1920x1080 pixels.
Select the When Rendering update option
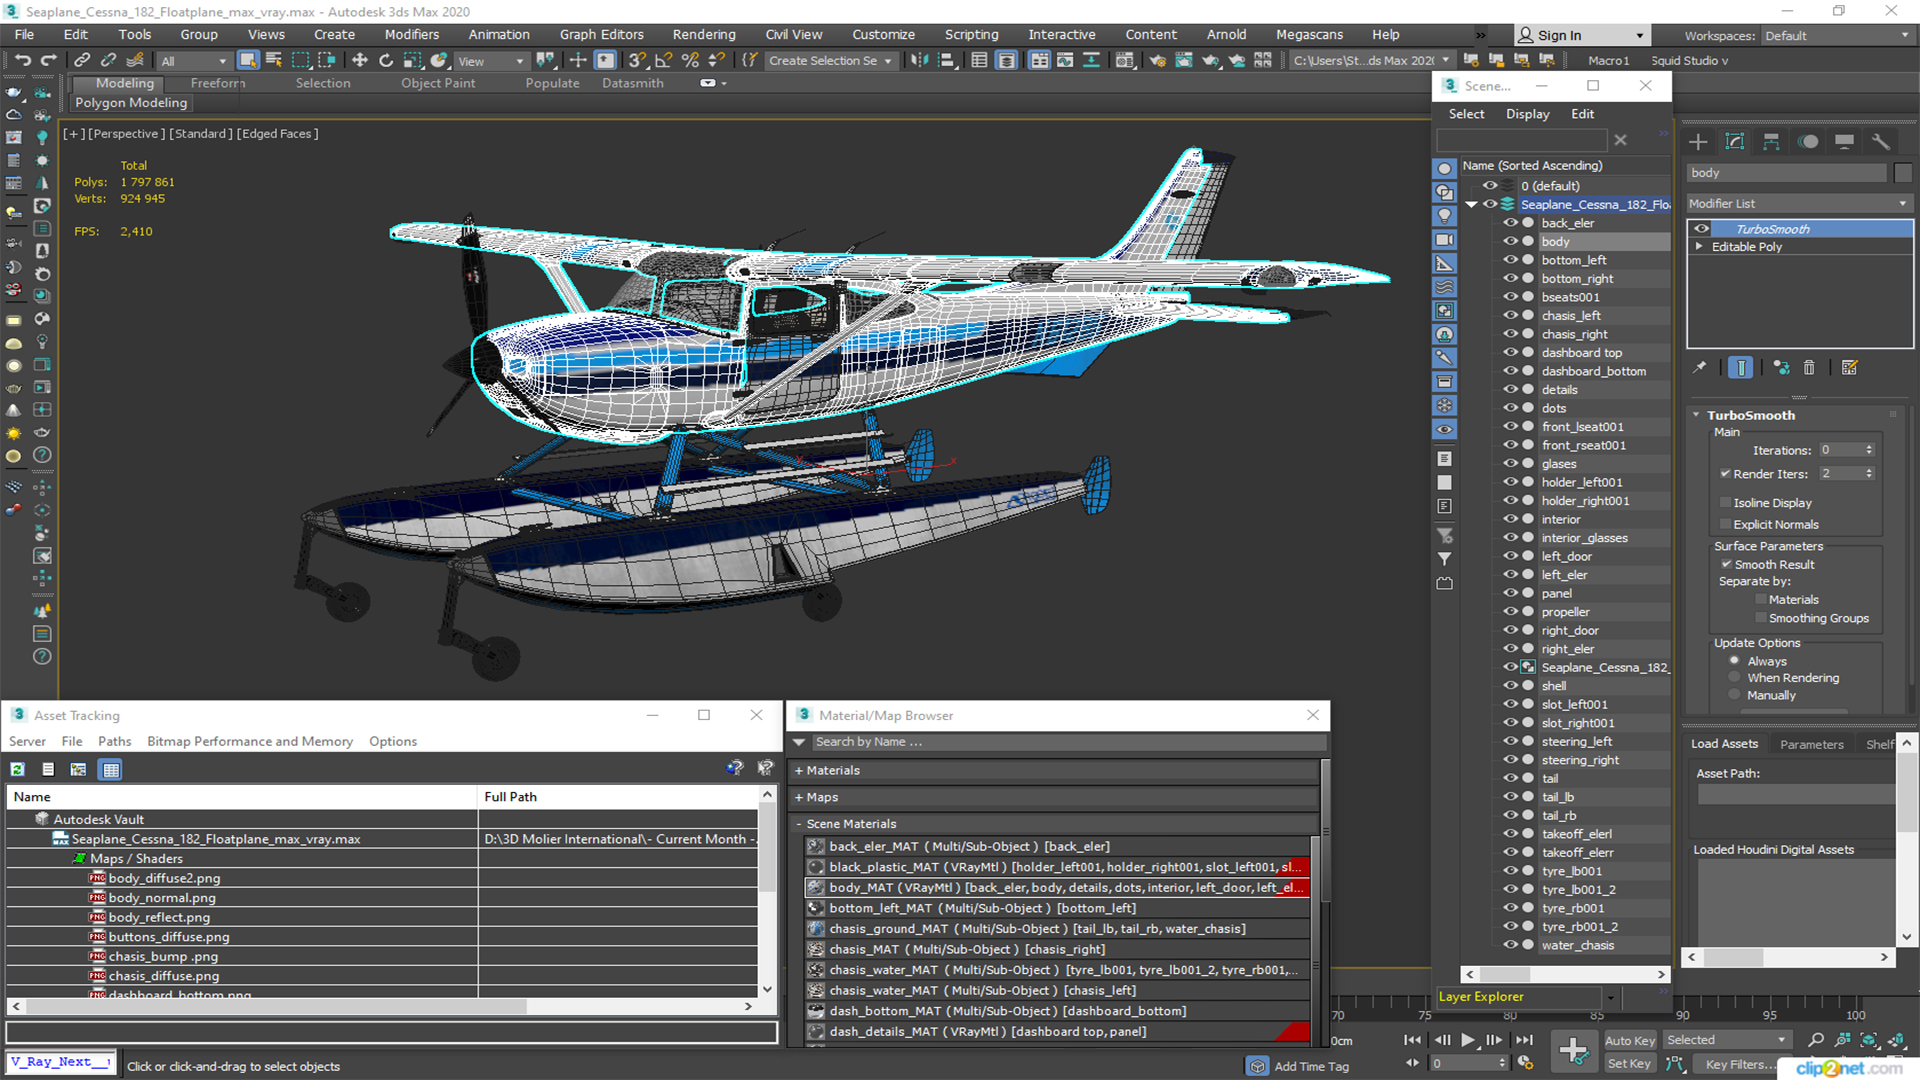click(x=1734, y=678)
